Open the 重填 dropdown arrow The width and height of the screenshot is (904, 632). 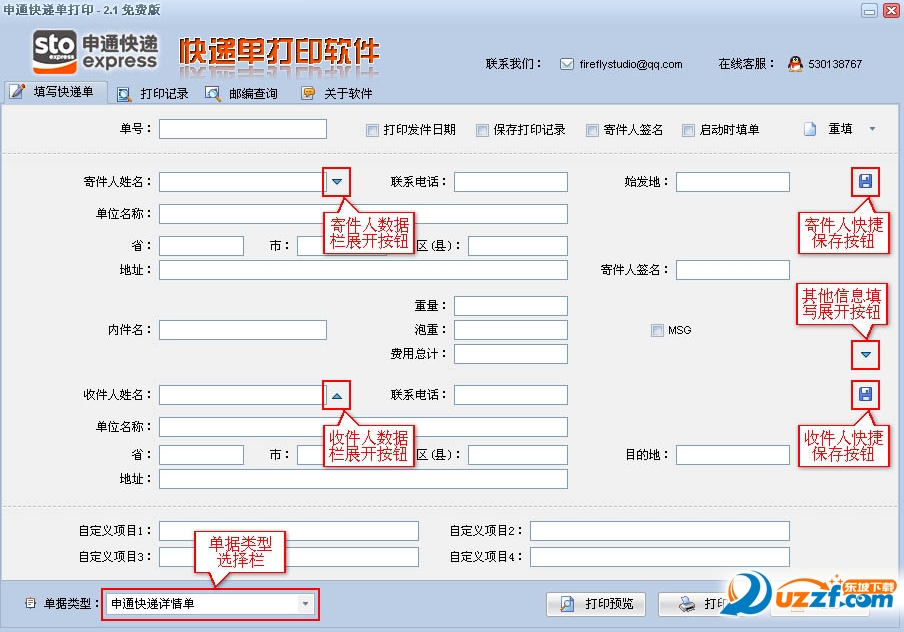click(x=872, y=129)
